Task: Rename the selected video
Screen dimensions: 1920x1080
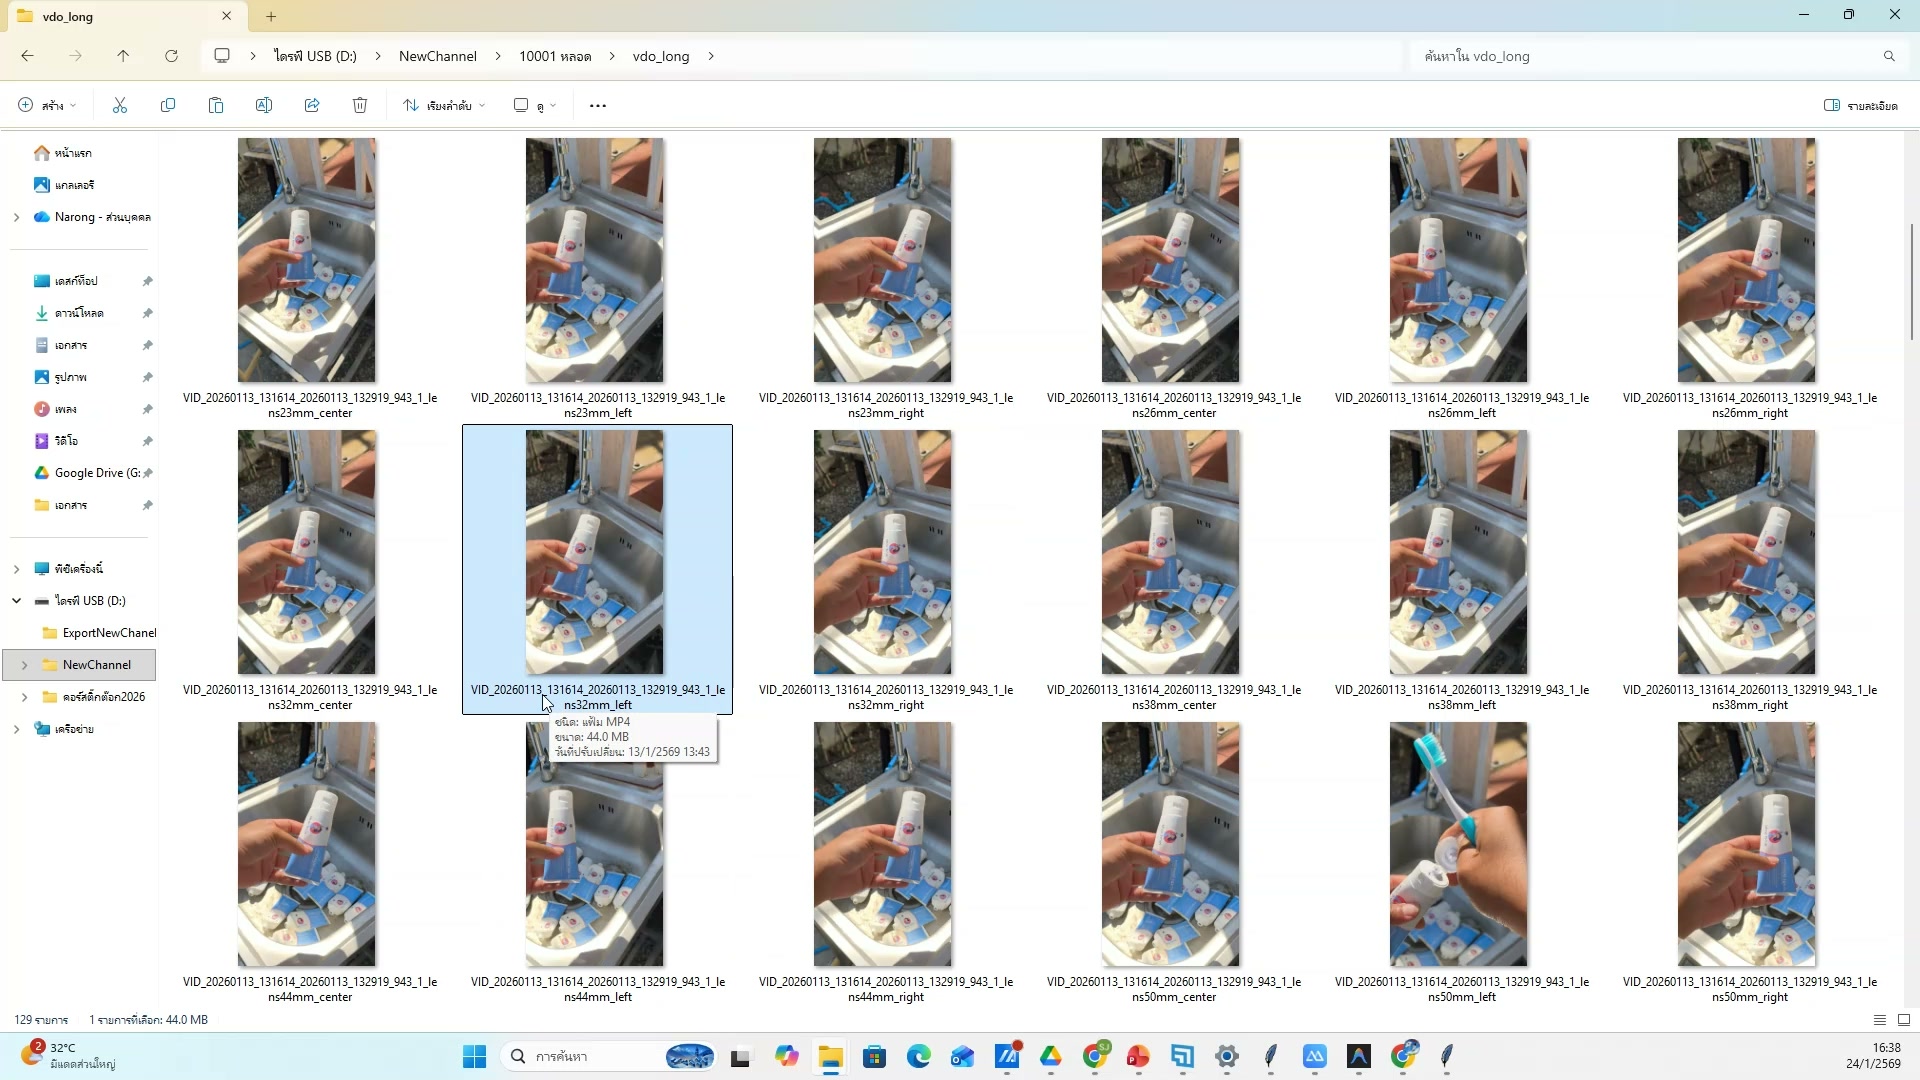Action: coord(264,105)
